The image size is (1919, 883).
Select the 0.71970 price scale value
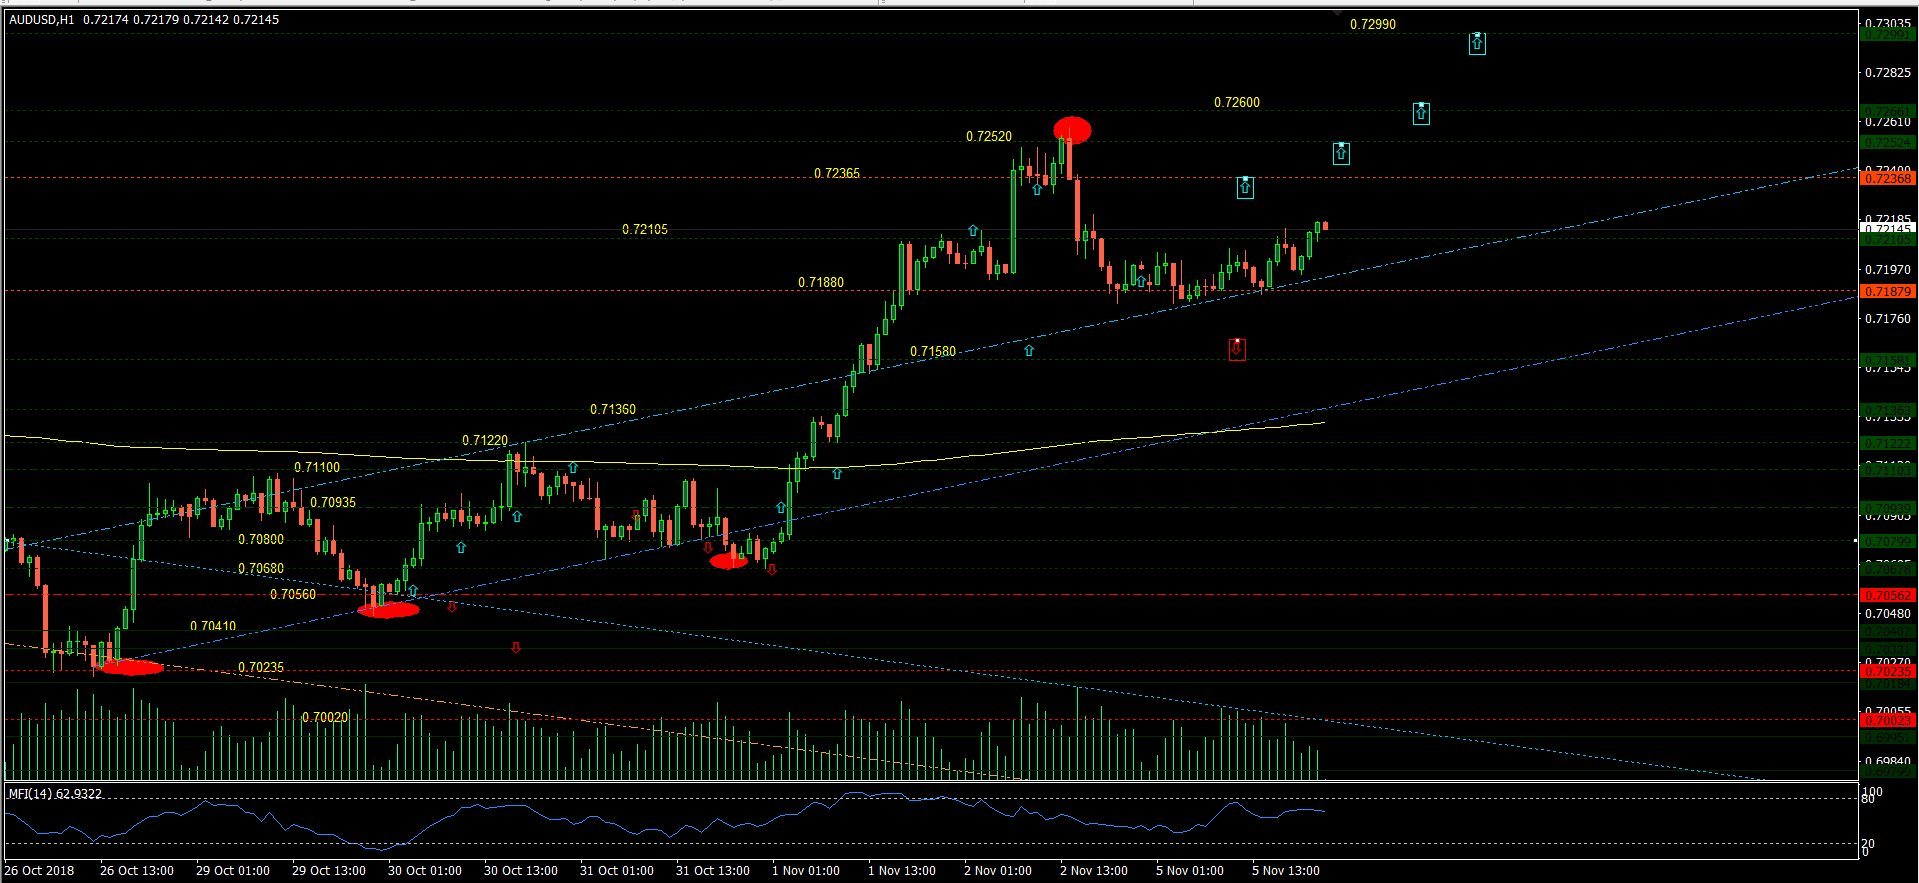[x=1888, y=270]
